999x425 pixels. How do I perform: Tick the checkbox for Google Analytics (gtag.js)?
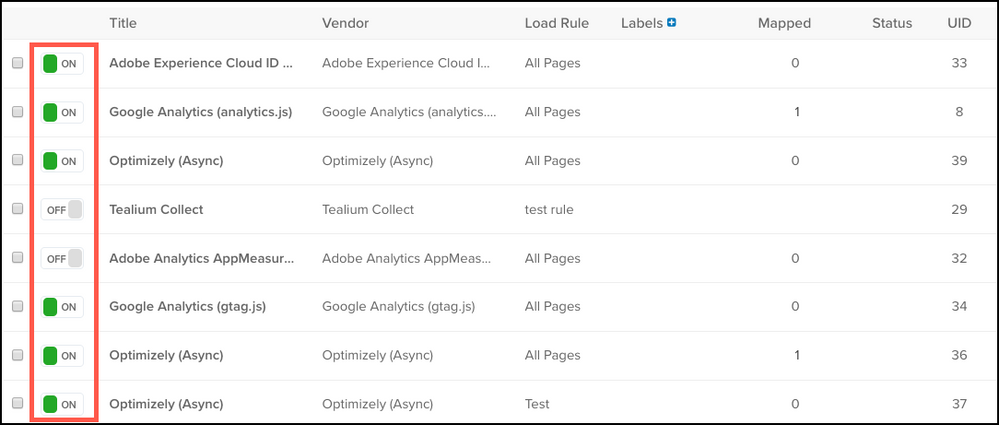(x=17, y=307)
